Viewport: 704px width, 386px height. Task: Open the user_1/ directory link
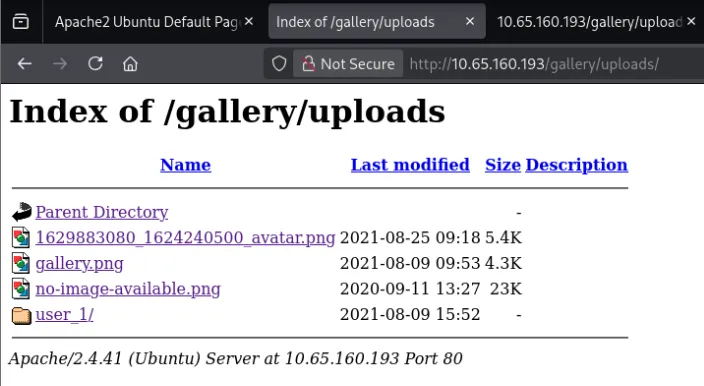(x=65, y=314)
